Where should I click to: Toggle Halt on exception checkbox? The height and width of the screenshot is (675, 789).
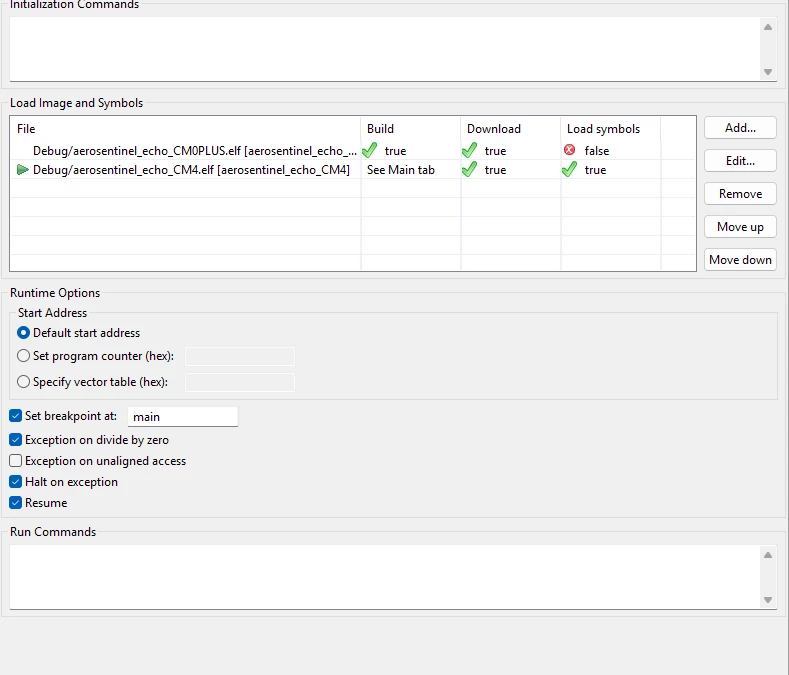16,482
